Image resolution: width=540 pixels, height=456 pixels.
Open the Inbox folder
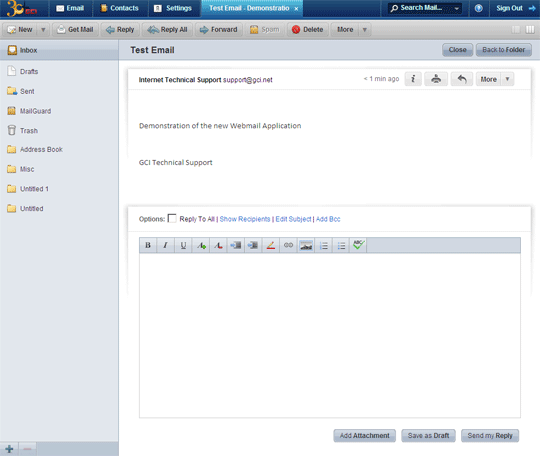point(59,50)
